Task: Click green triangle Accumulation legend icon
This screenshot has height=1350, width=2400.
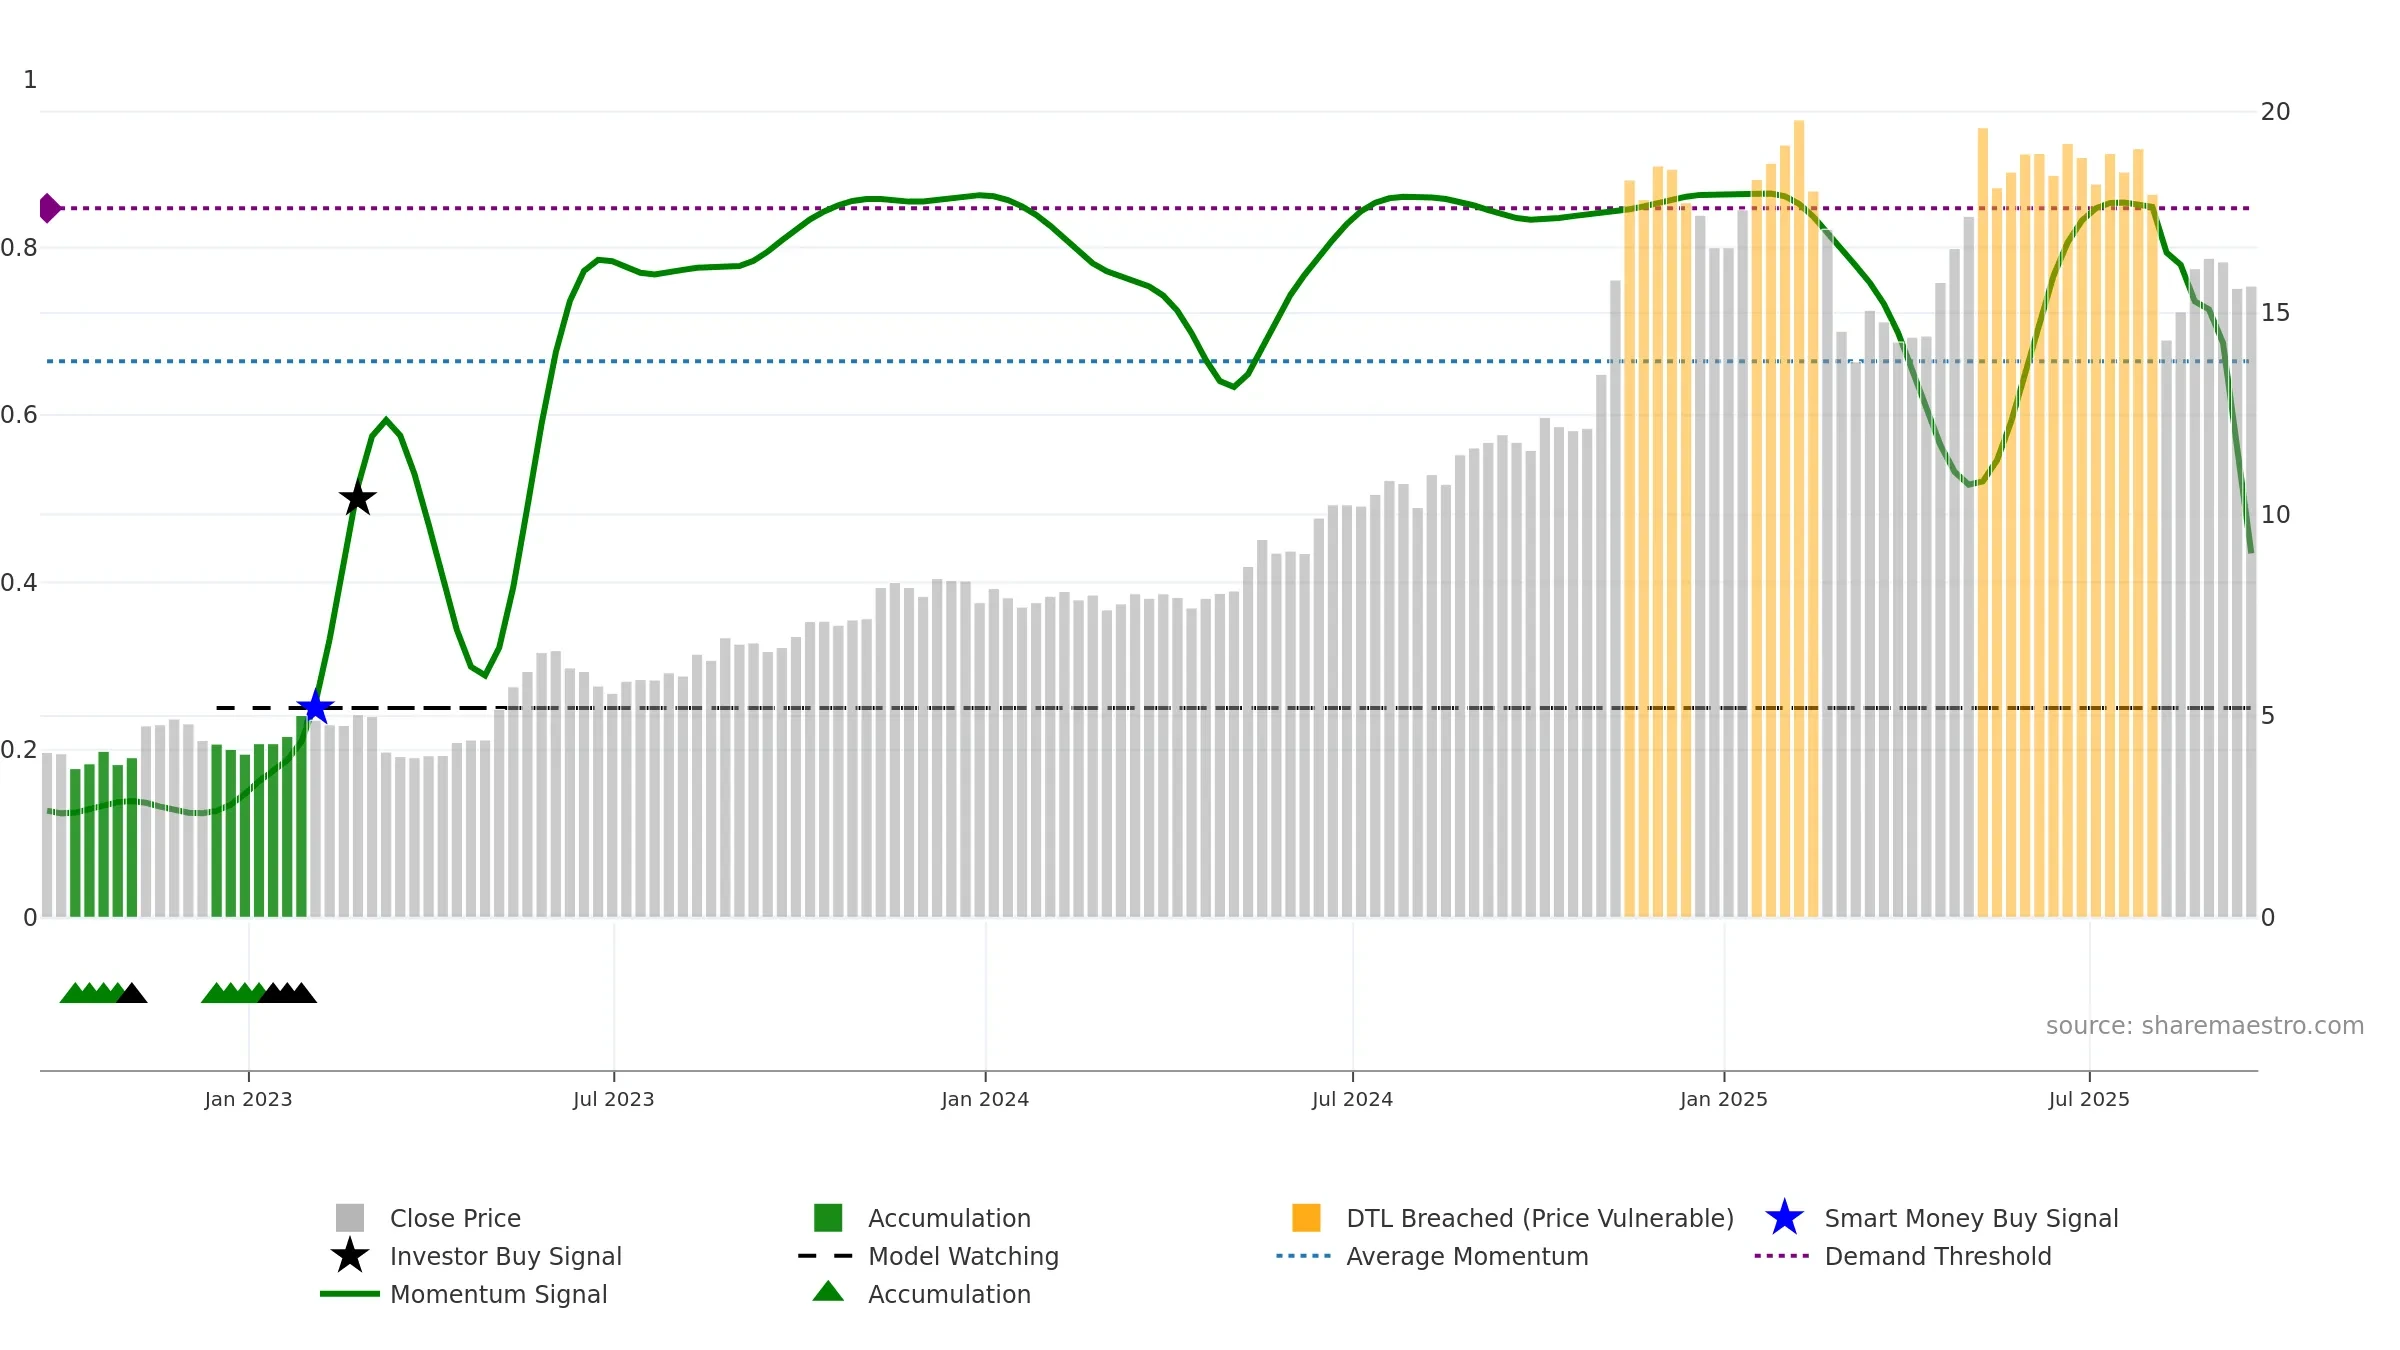Action: click(x=828, y=1292)
